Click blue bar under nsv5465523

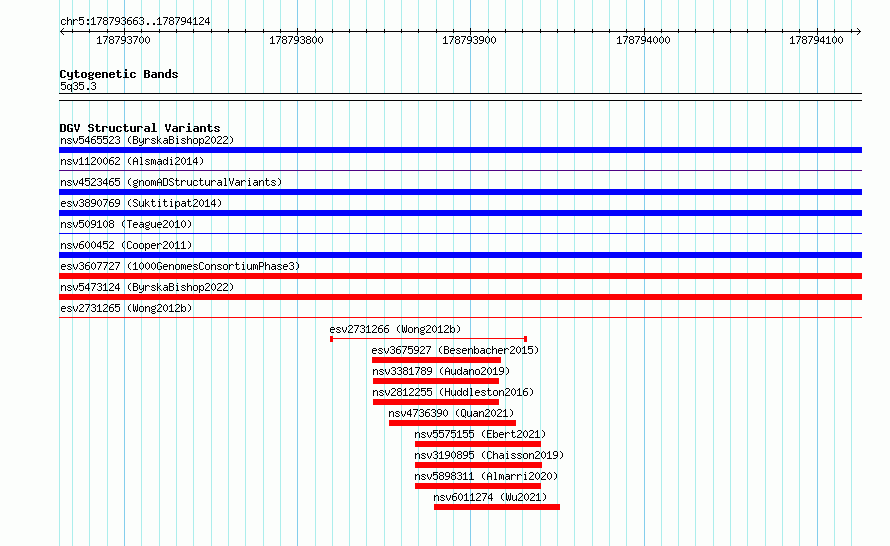pyautogui.click(x=460, y=150)
